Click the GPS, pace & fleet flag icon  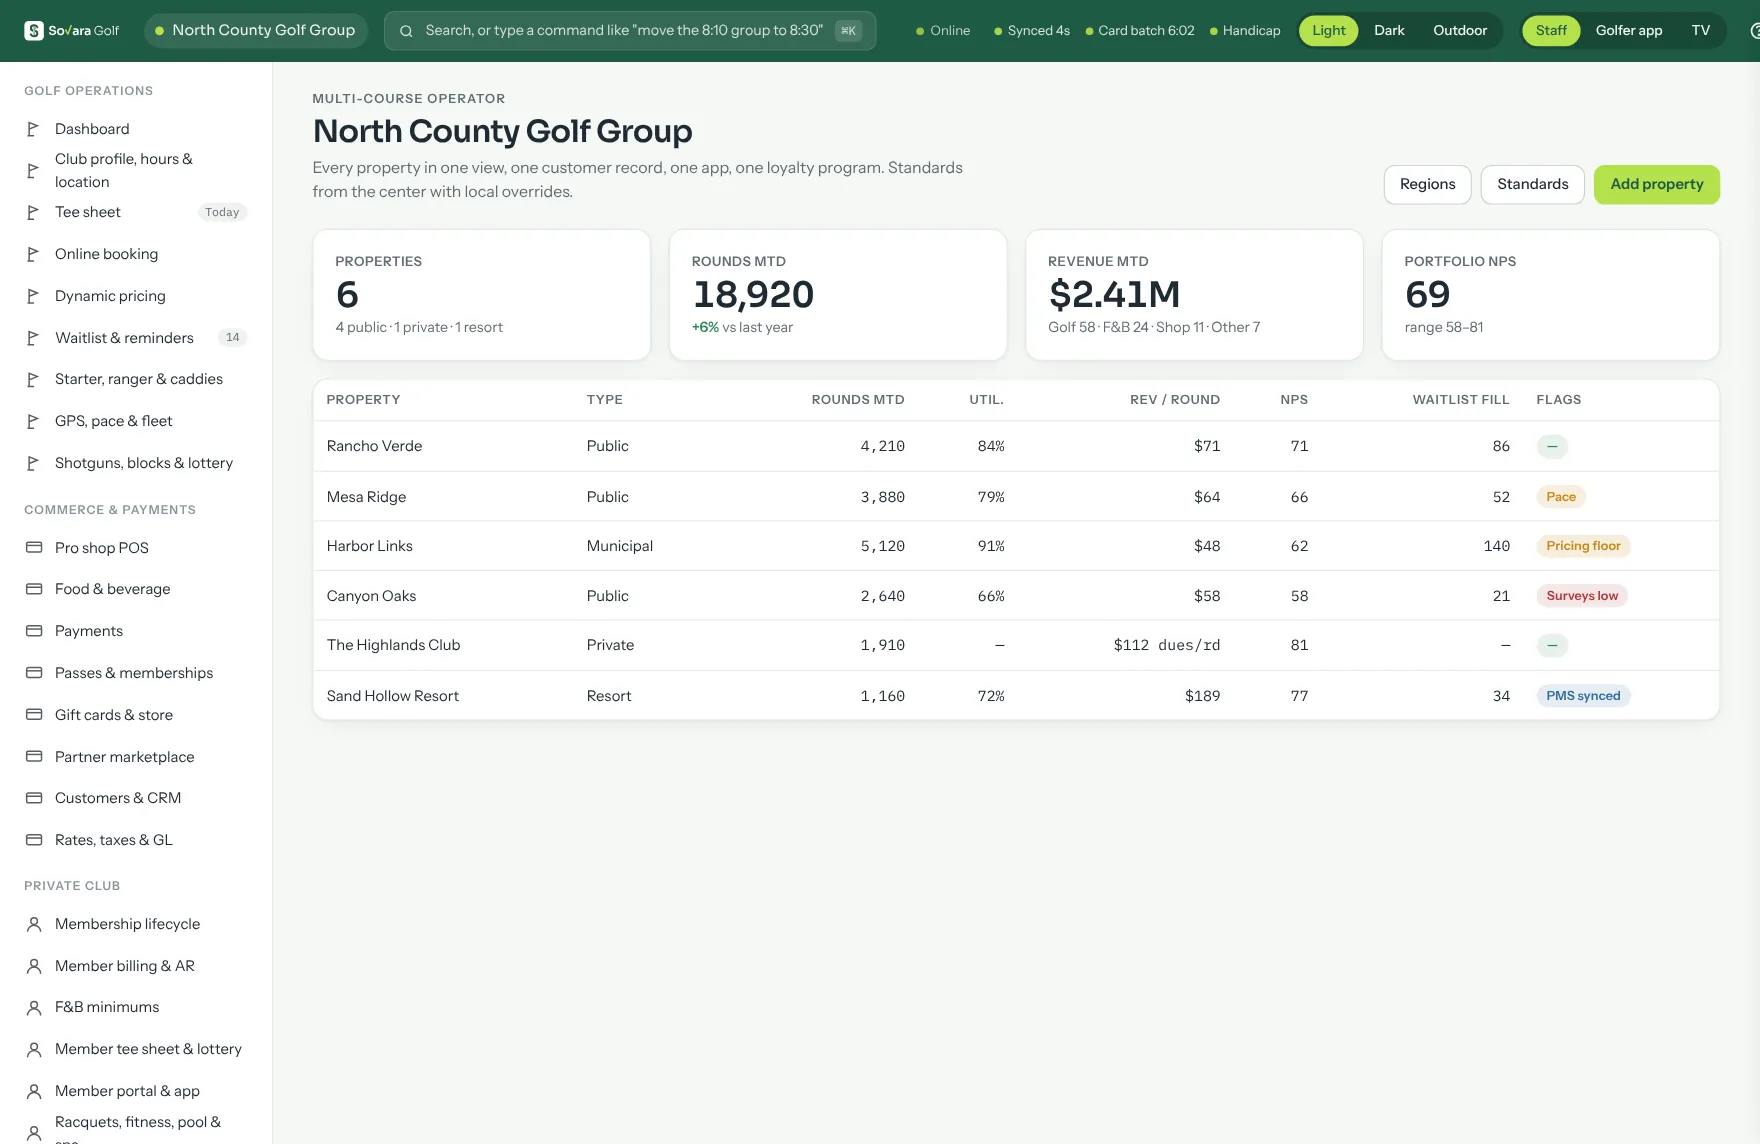[x=33, y=421]
